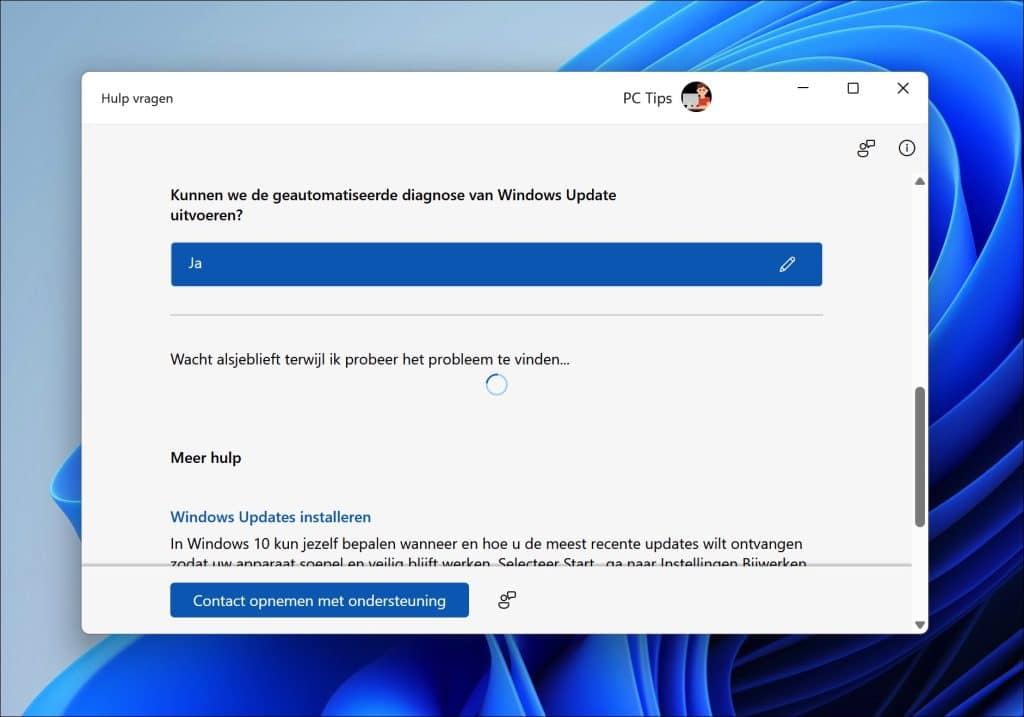The height and width of the screenshot is (717, 1024).
Task: Click the PC Tips avatar image
Action: click(x=696, y=97)
